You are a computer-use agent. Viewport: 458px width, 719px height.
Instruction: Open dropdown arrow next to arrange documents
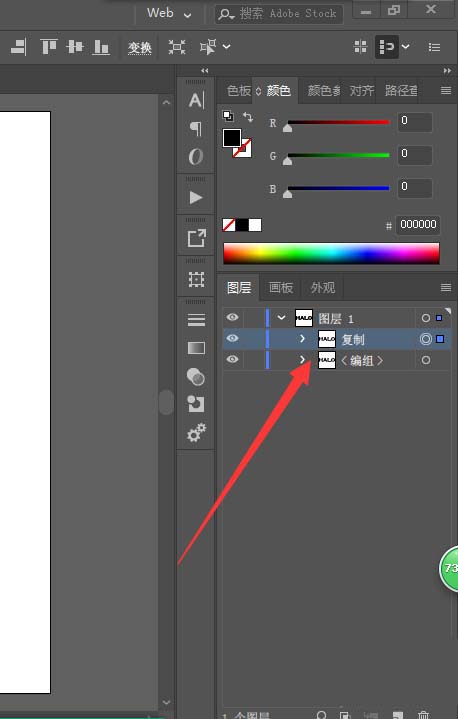tap(405, 46)
